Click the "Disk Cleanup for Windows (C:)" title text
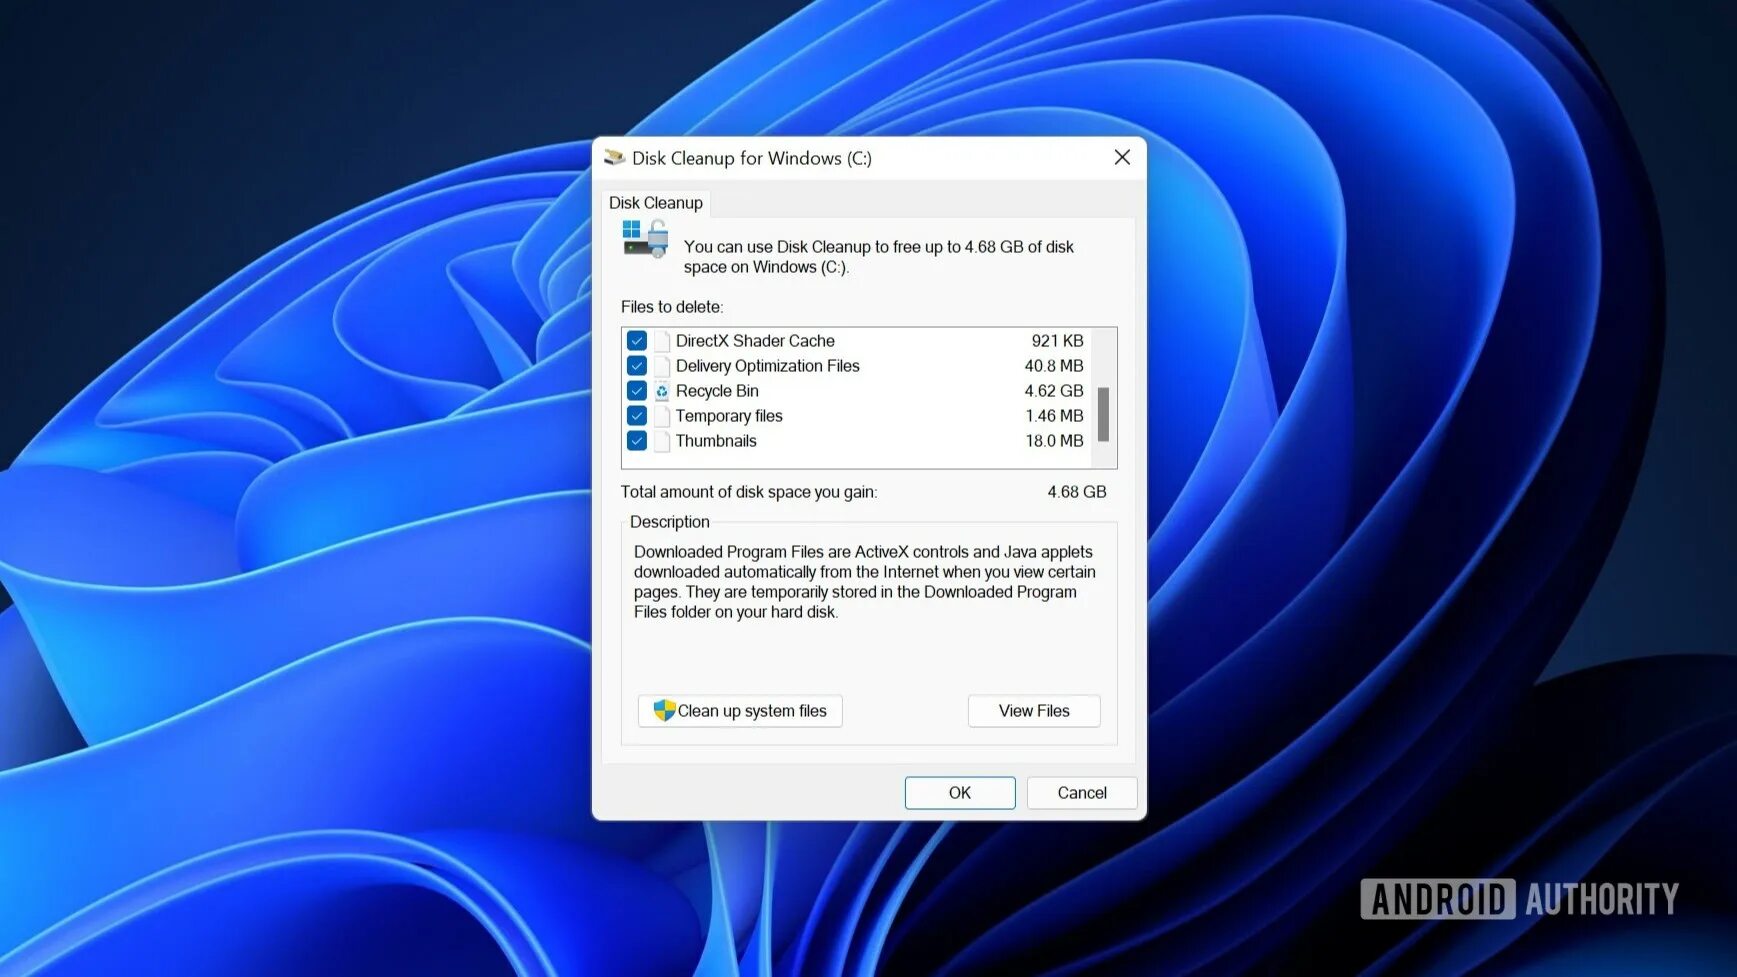Image resolution: width=1737 pixels, height=977 pixels. [x=752, y=158]
